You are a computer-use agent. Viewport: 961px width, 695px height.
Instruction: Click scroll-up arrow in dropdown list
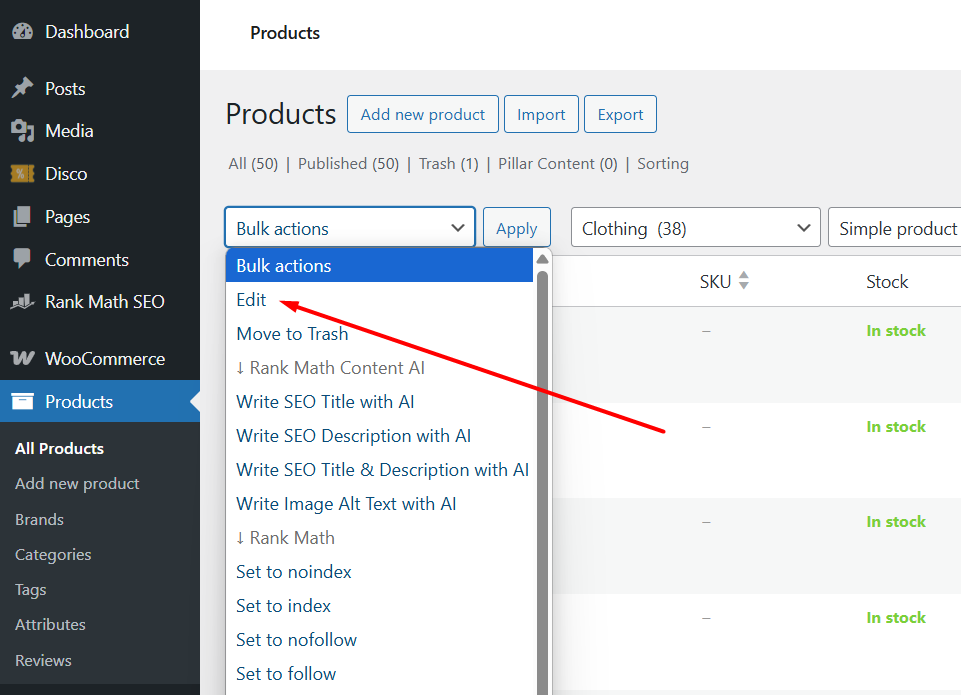542,259
